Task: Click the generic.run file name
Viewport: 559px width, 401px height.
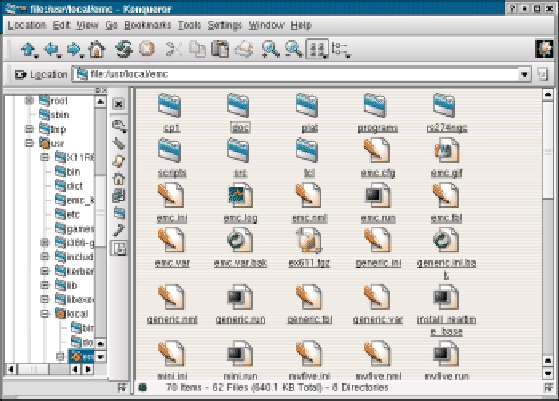Action: click(240, 319)
